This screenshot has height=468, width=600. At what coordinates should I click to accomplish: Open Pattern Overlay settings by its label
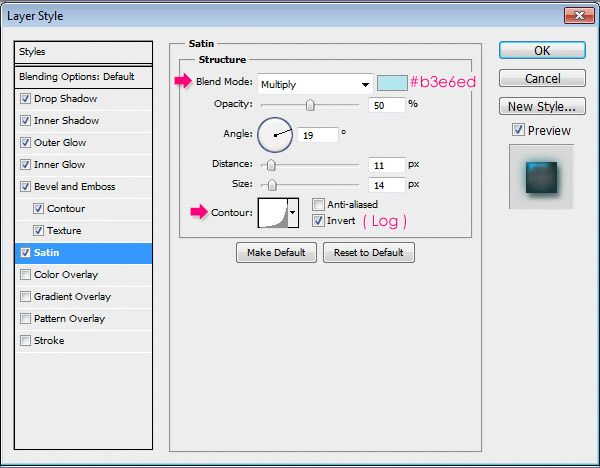coord(69,319)
